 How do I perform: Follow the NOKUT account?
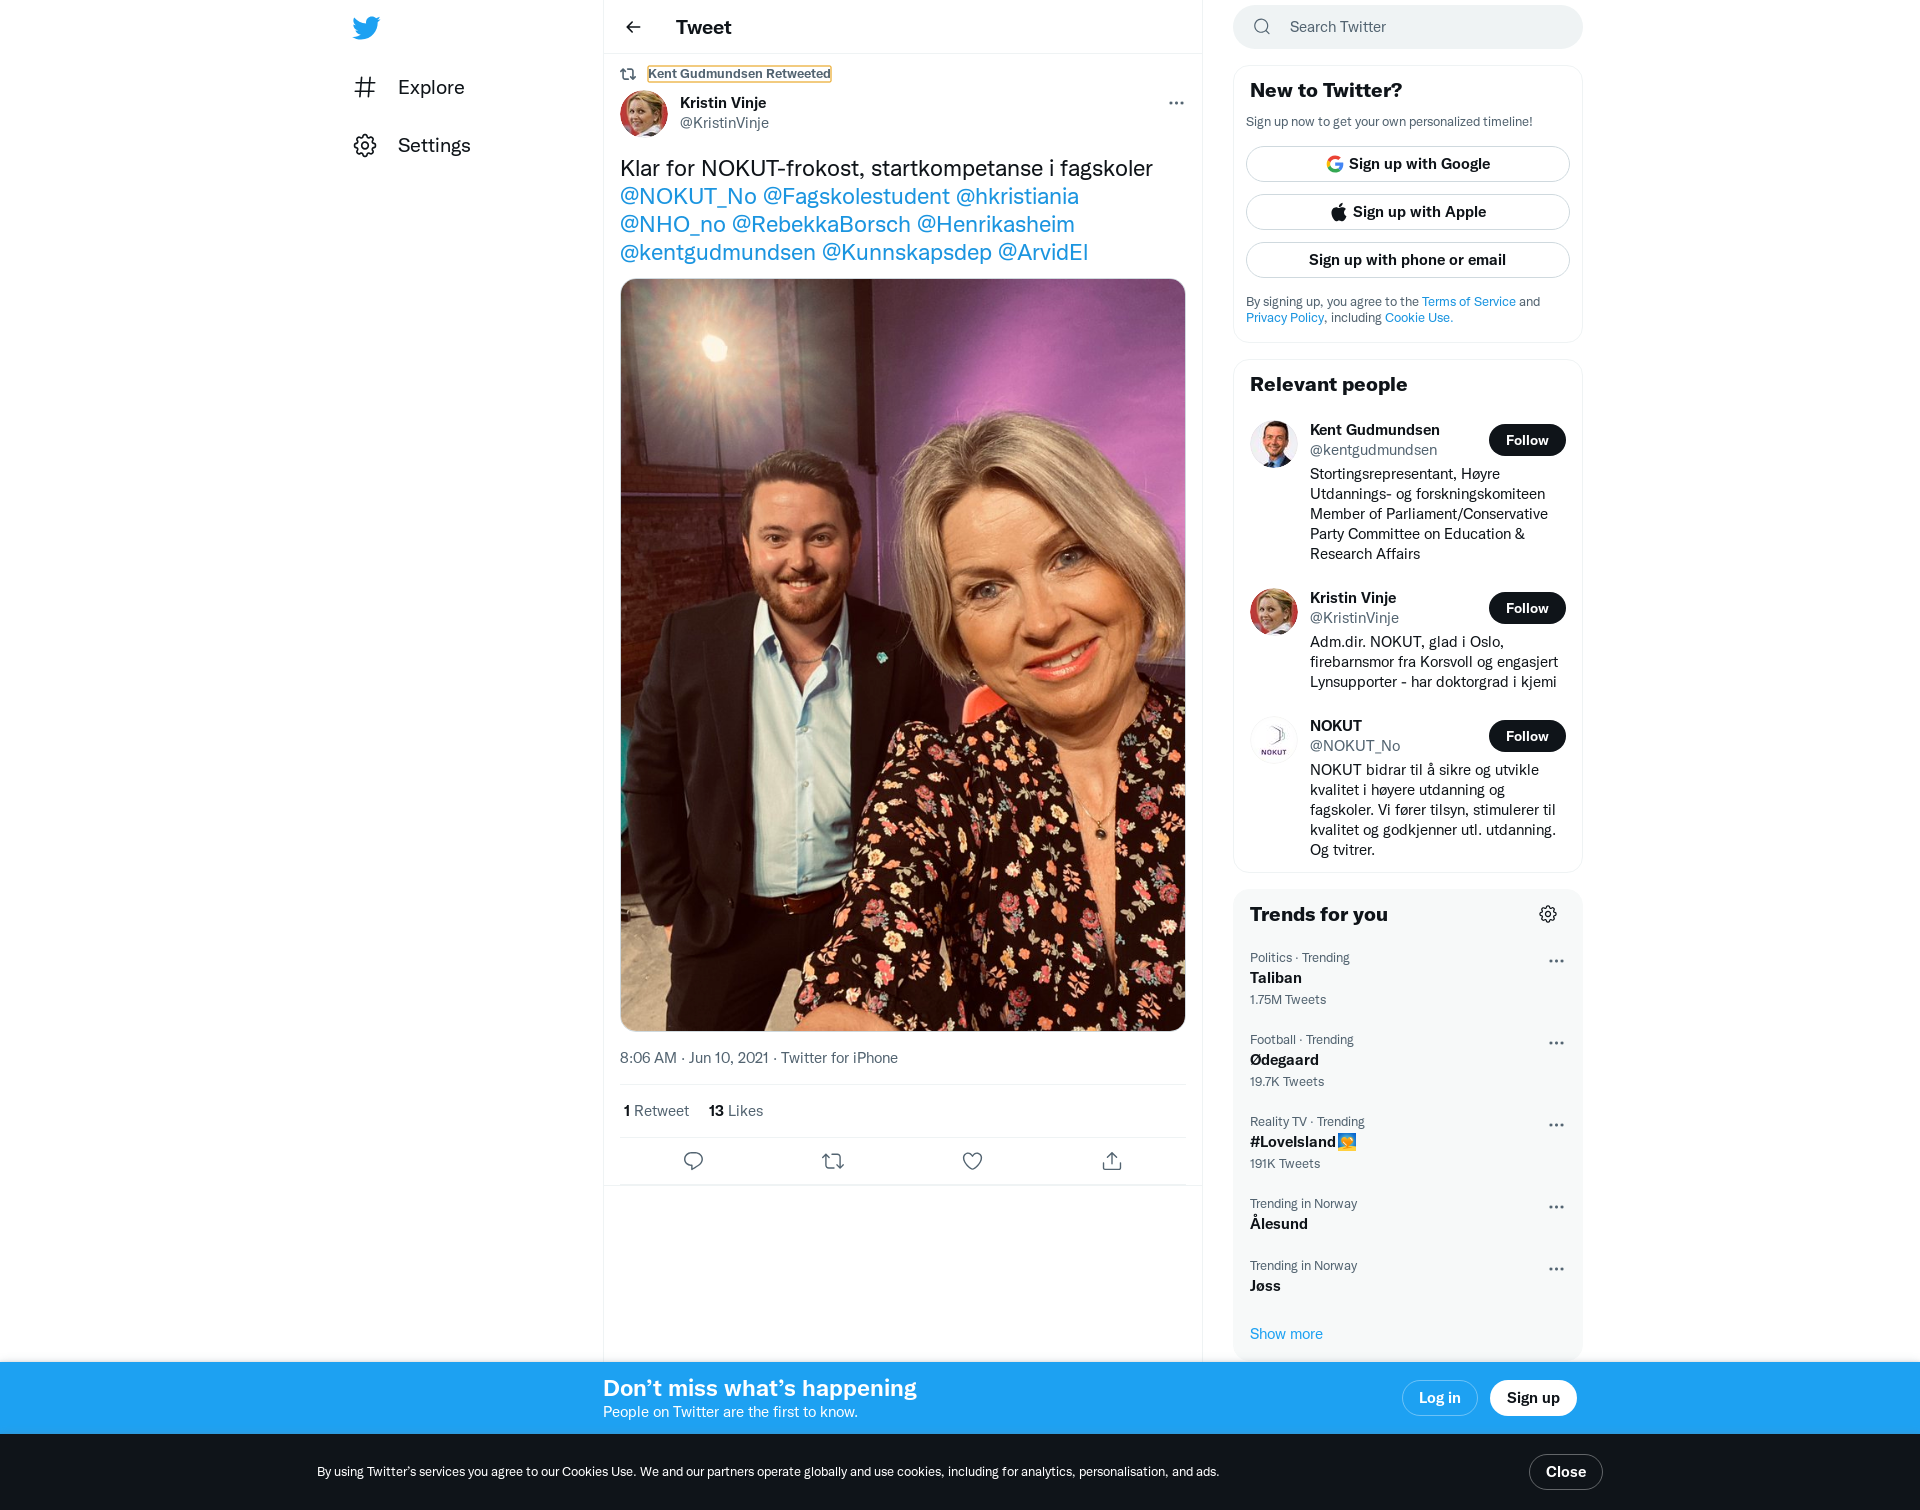(1526, 736)
